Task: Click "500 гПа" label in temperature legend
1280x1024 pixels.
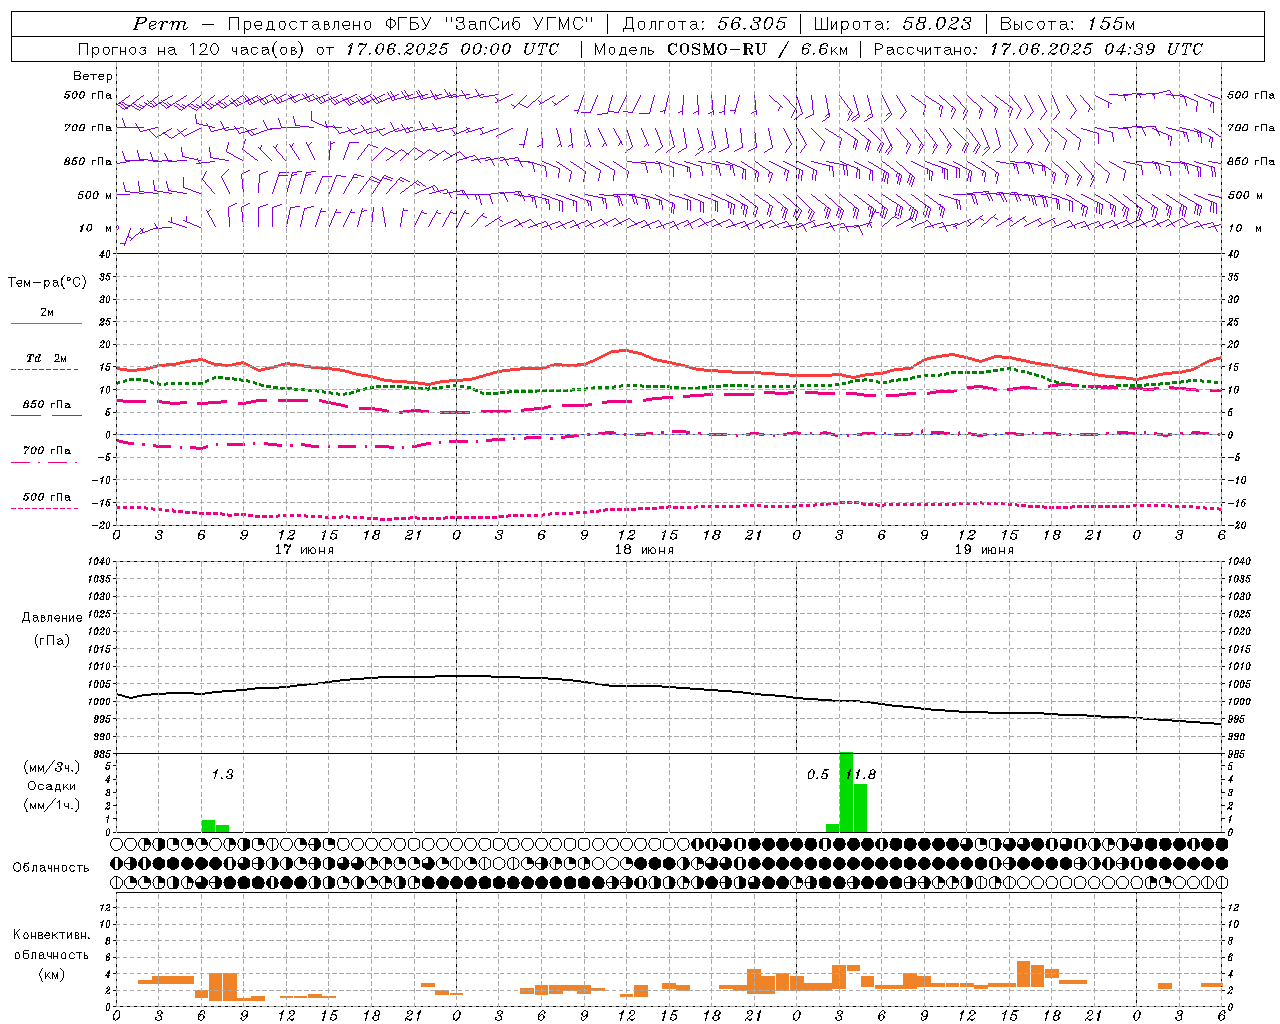Action: (x=46, y=496)
